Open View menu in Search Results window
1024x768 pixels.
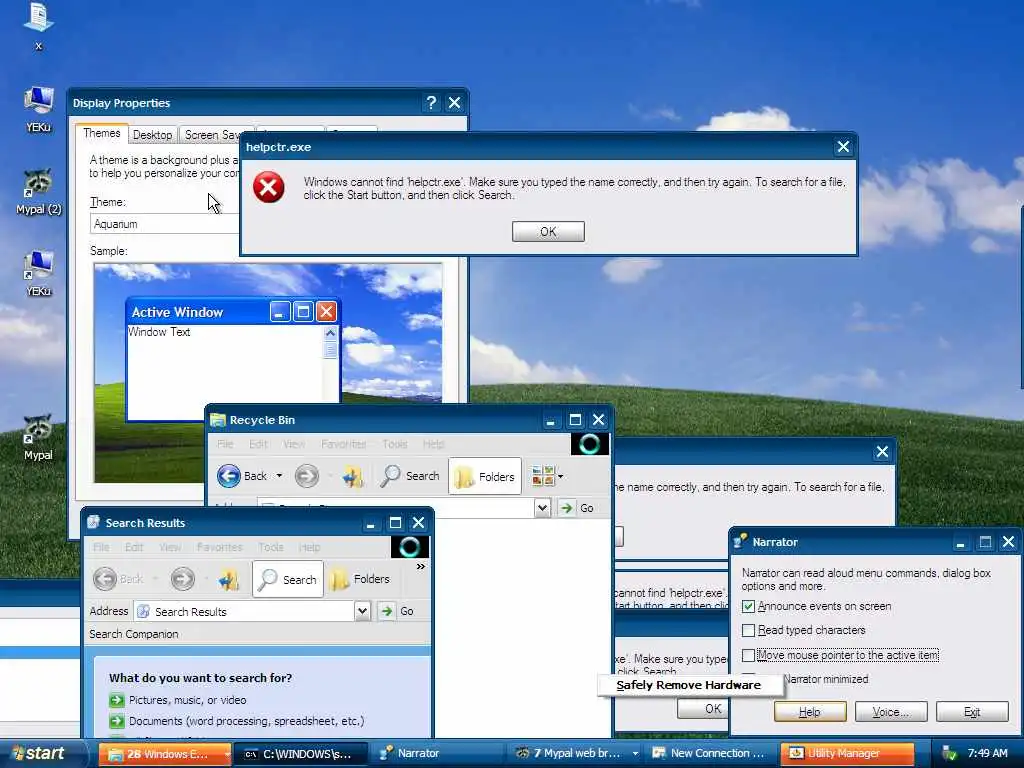(x=170, y=547)
